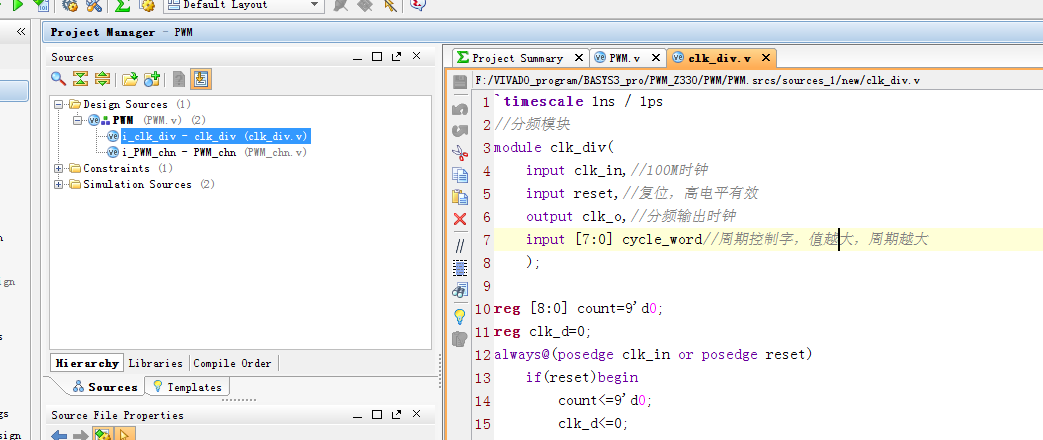Switch to Compile Order view tab
Viewport: 1043px width, 440px height.
tap(232, 363)
